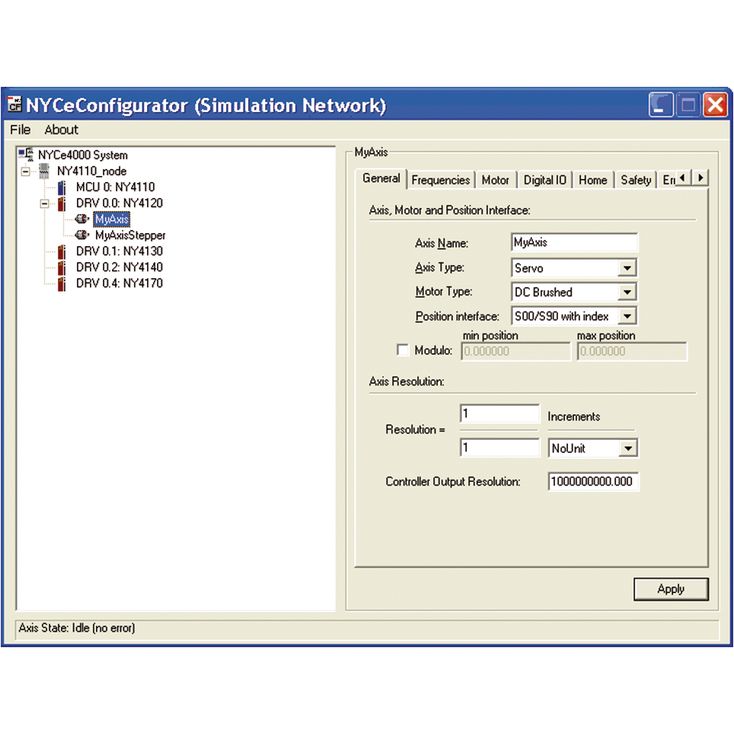
Task: Click the red DRV 0.4 NY4170 module icon
Action: (x=62, y=283)
